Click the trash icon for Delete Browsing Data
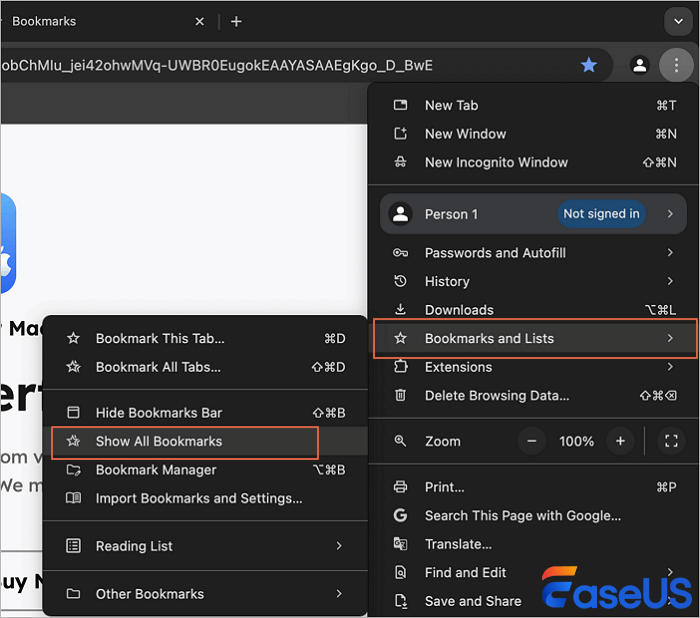This screenshot has width=700, height=618. [401, 395]
